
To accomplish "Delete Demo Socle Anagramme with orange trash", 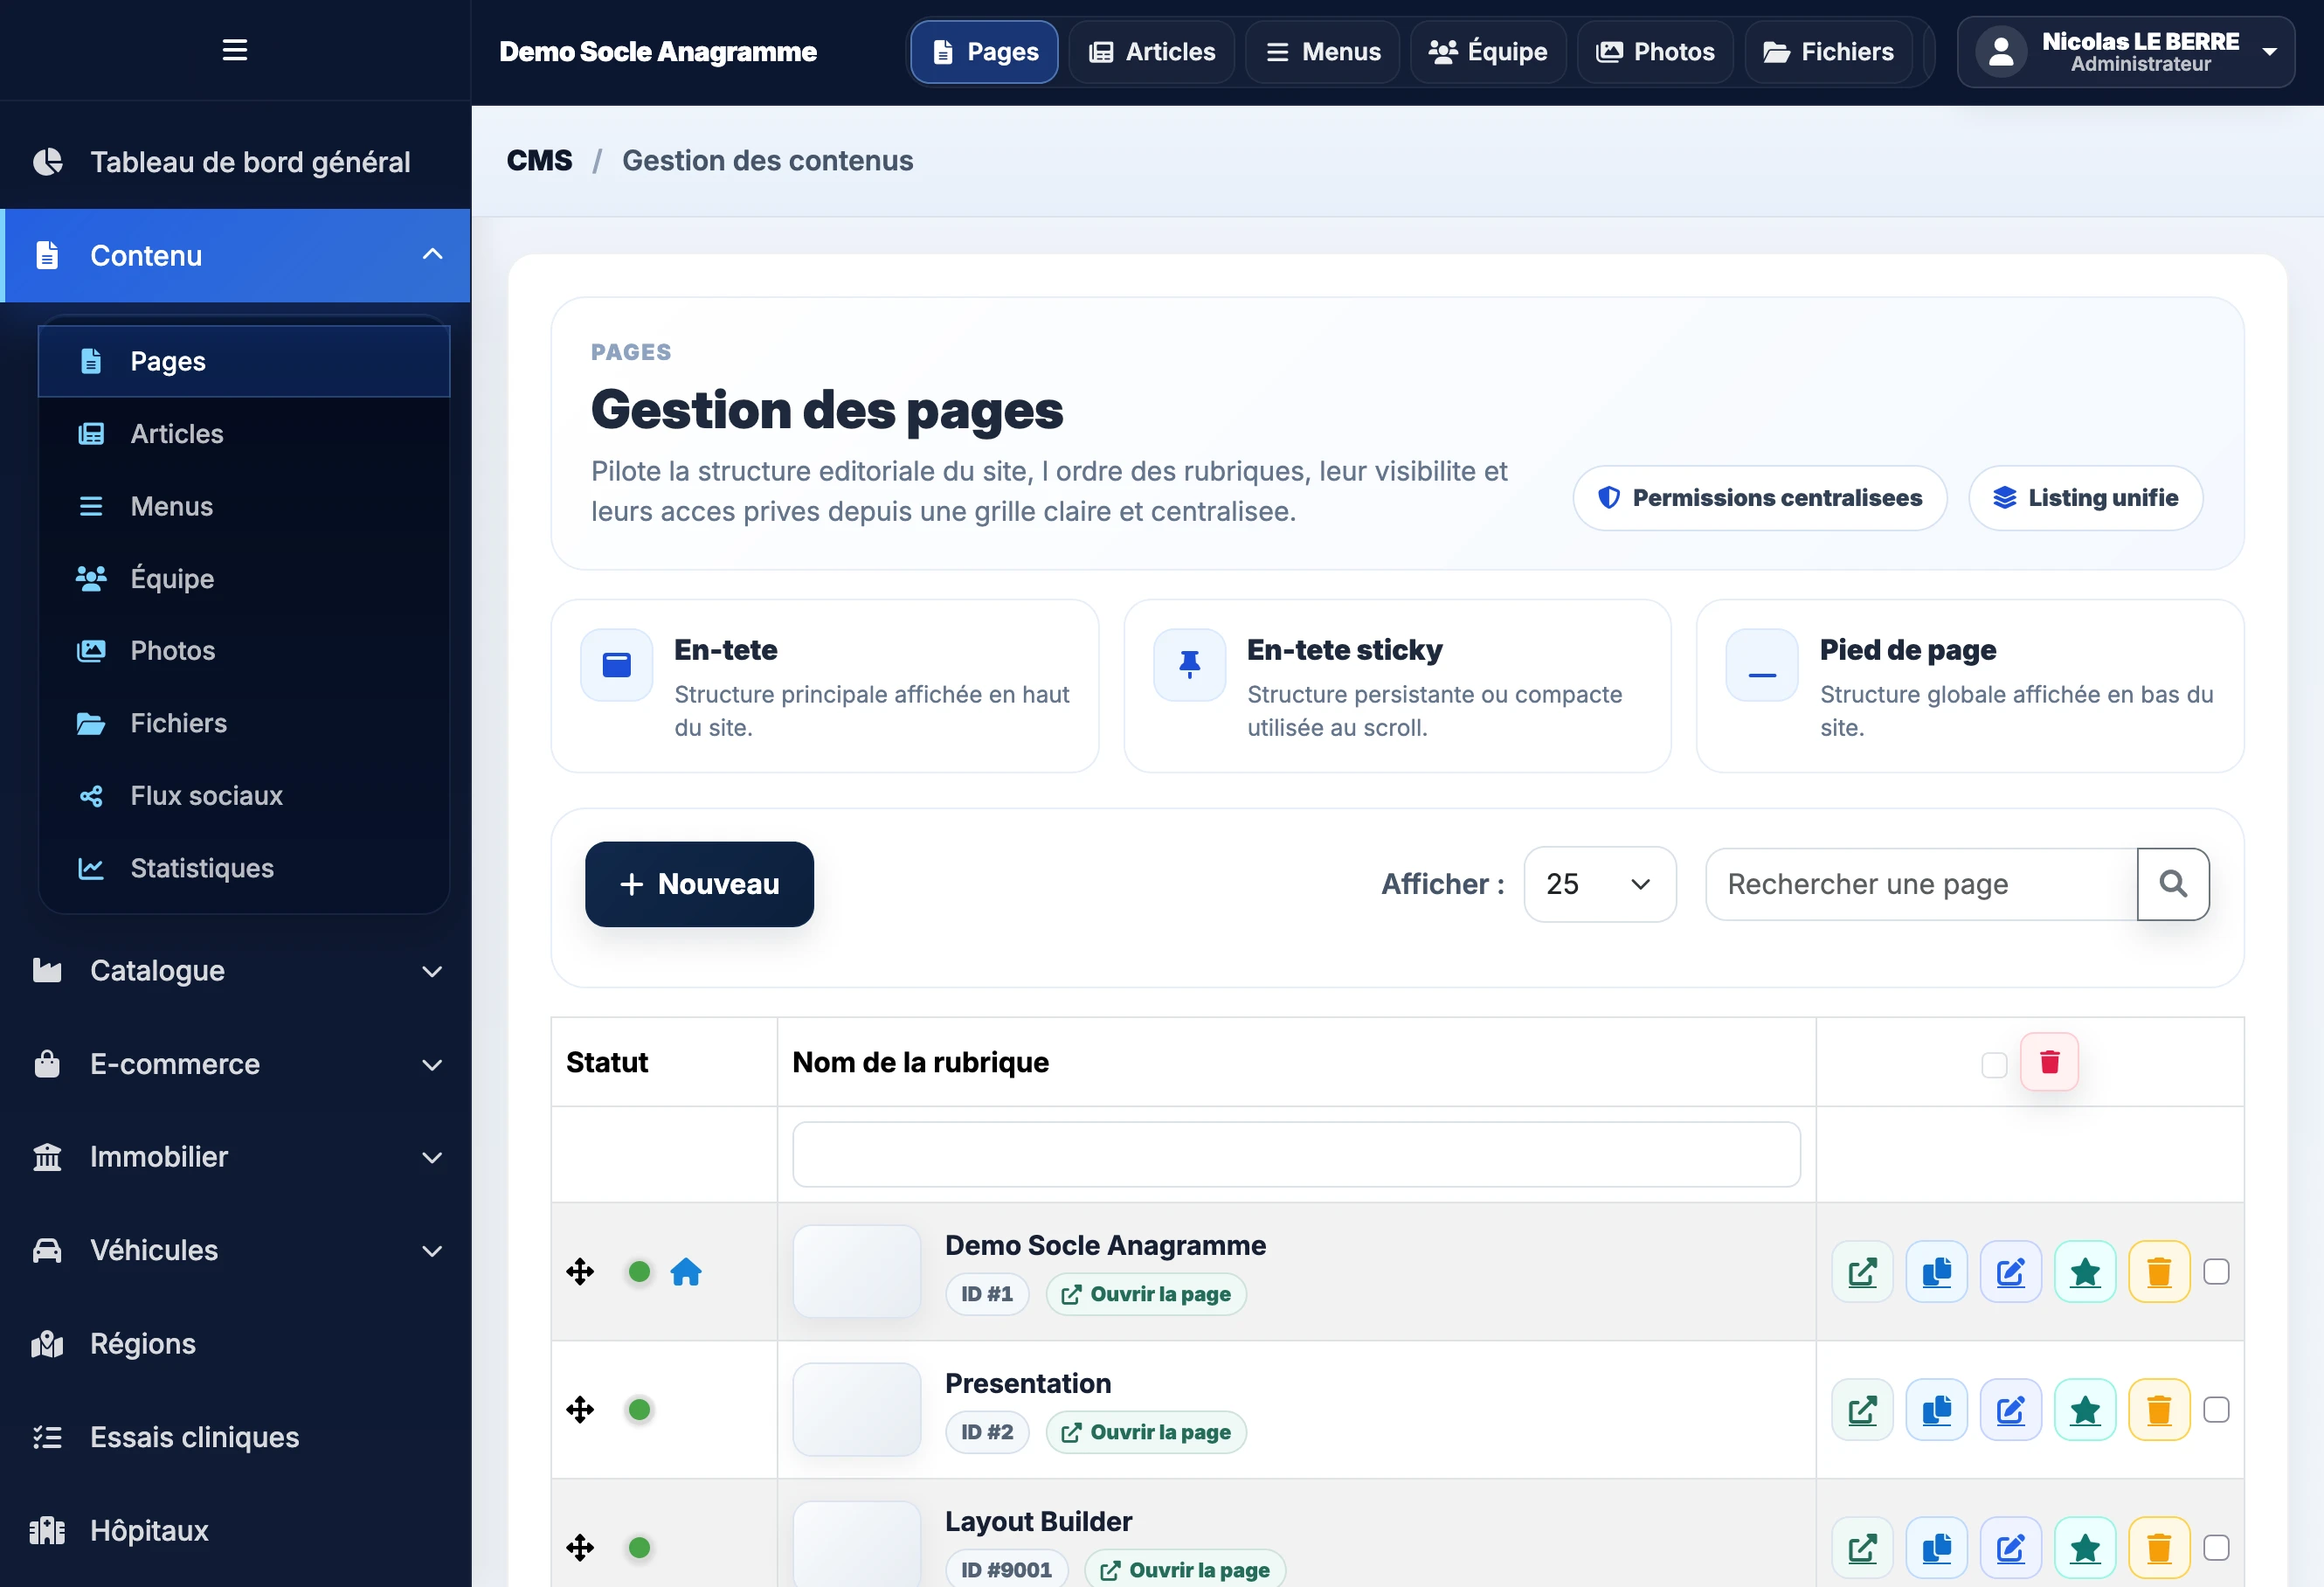I will click(2159, 1272).
